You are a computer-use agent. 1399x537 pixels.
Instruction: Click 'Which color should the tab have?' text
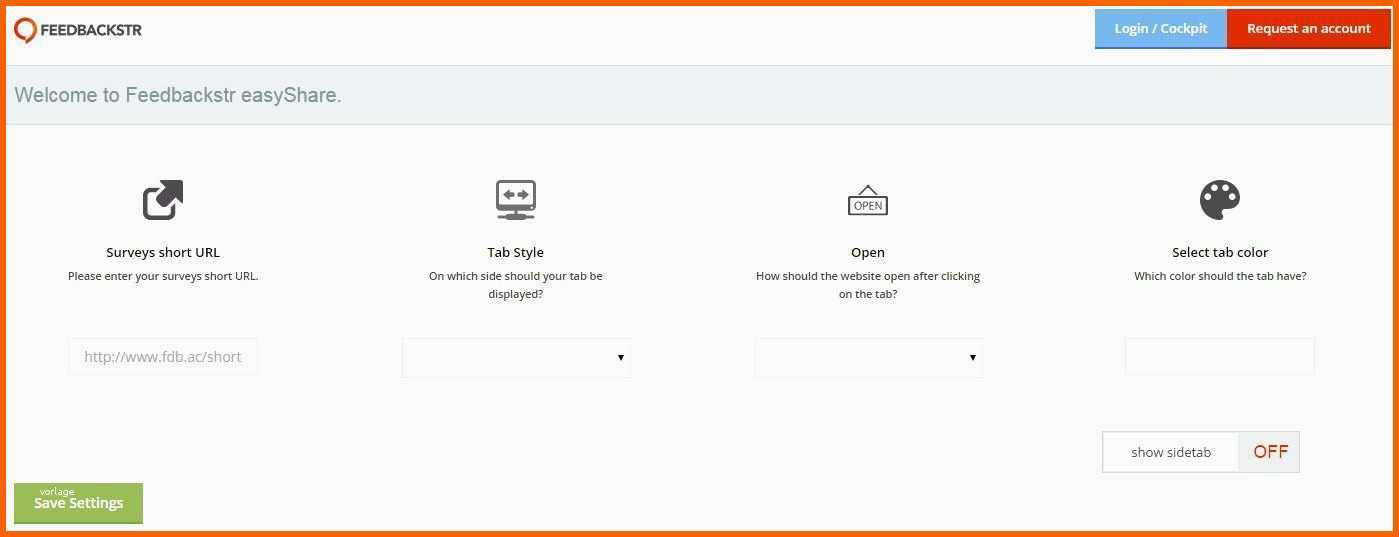[1220, 276]
